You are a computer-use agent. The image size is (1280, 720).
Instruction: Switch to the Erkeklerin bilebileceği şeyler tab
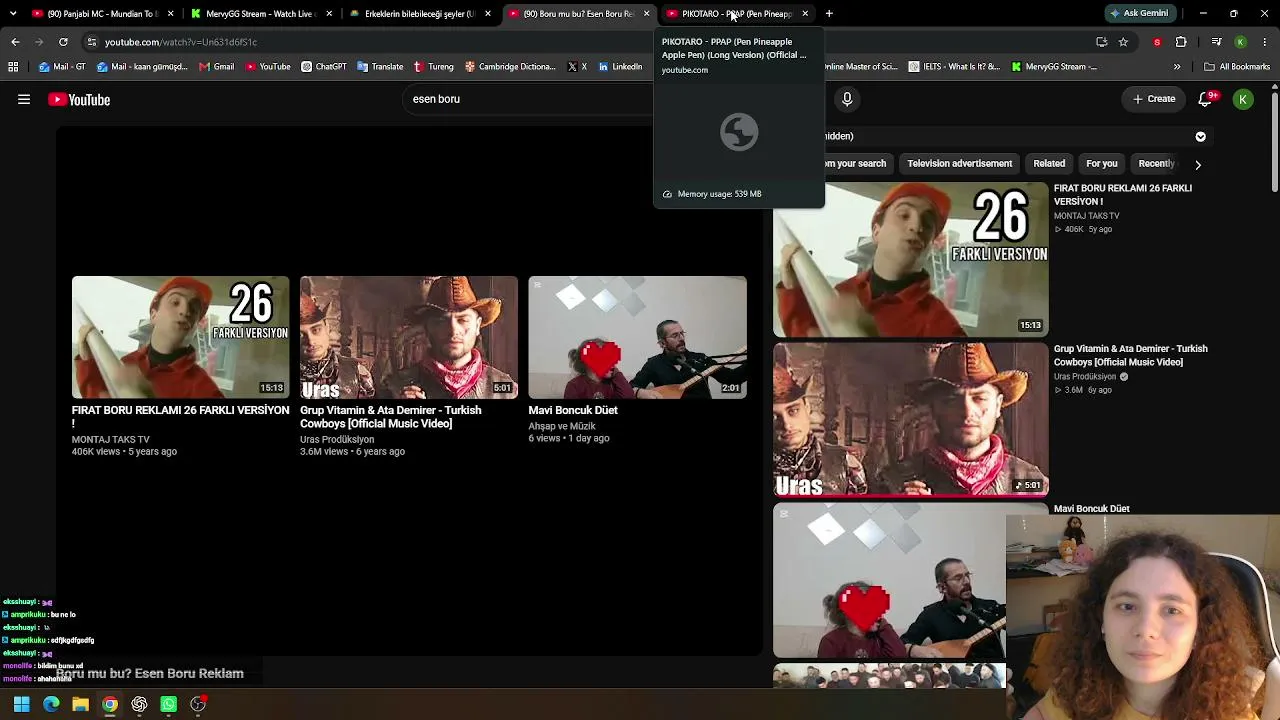click(420, 14)
